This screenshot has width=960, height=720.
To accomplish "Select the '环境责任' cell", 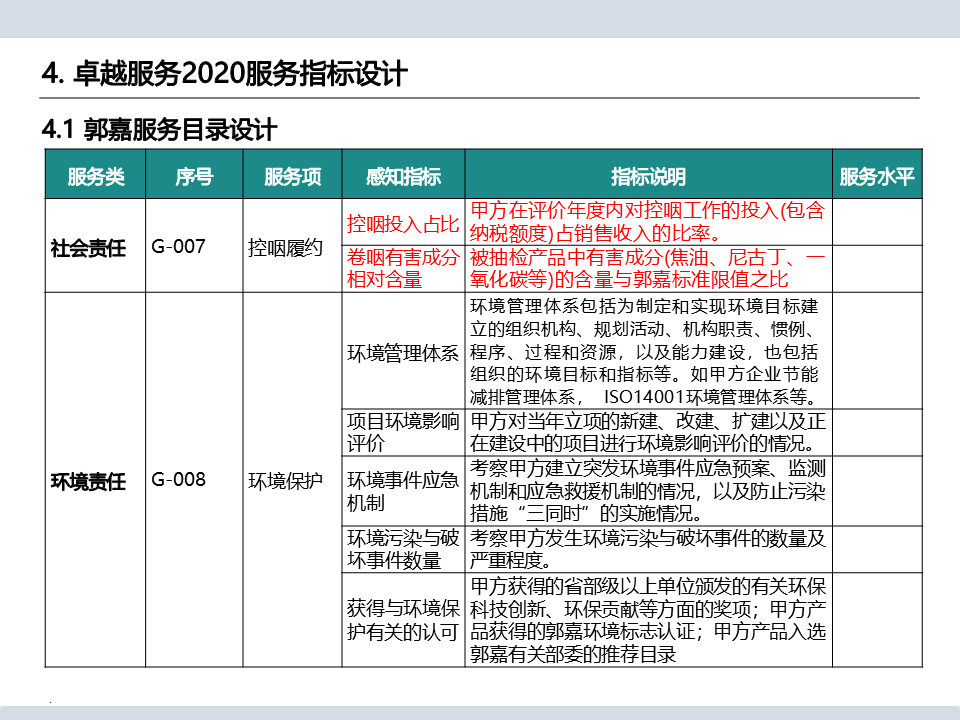I will [96, 480].
